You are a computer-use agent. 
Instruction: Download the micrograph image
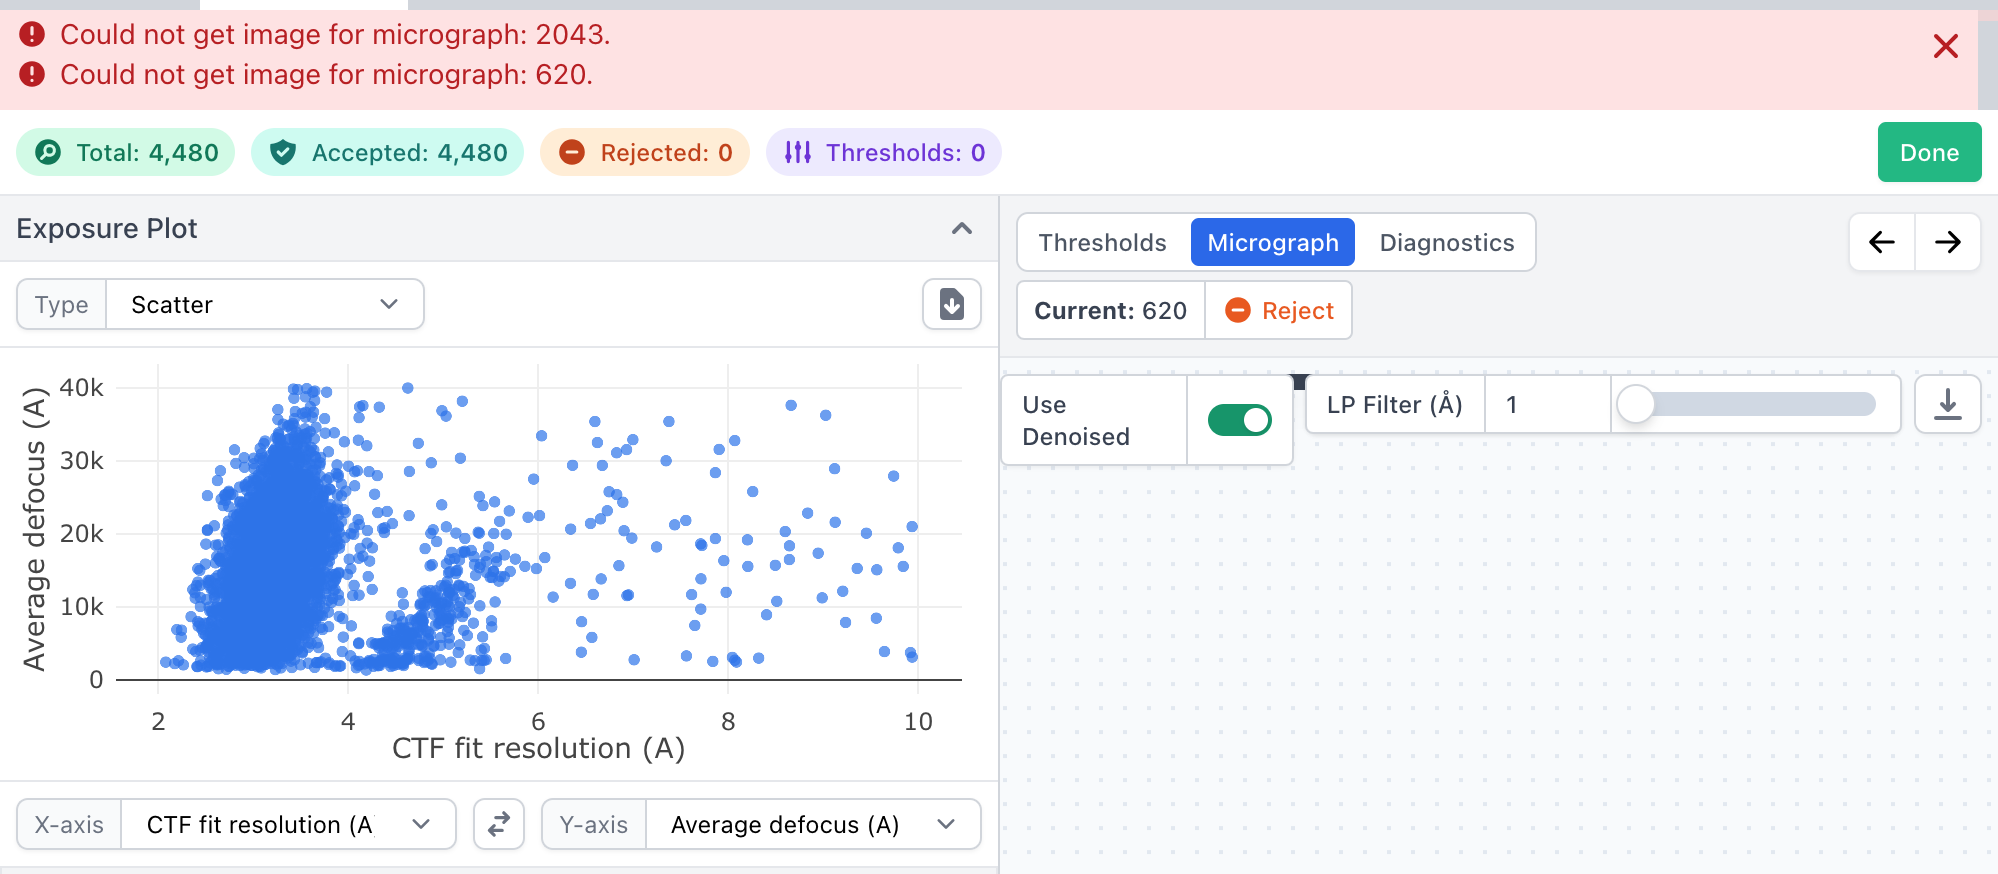pos(1948,404)
